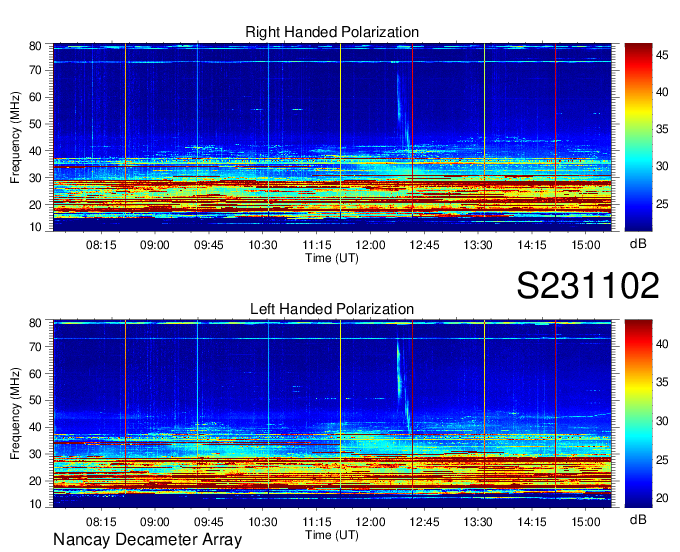Click the 20 MHz tick of left-handed plot

(x=36, y=481)
